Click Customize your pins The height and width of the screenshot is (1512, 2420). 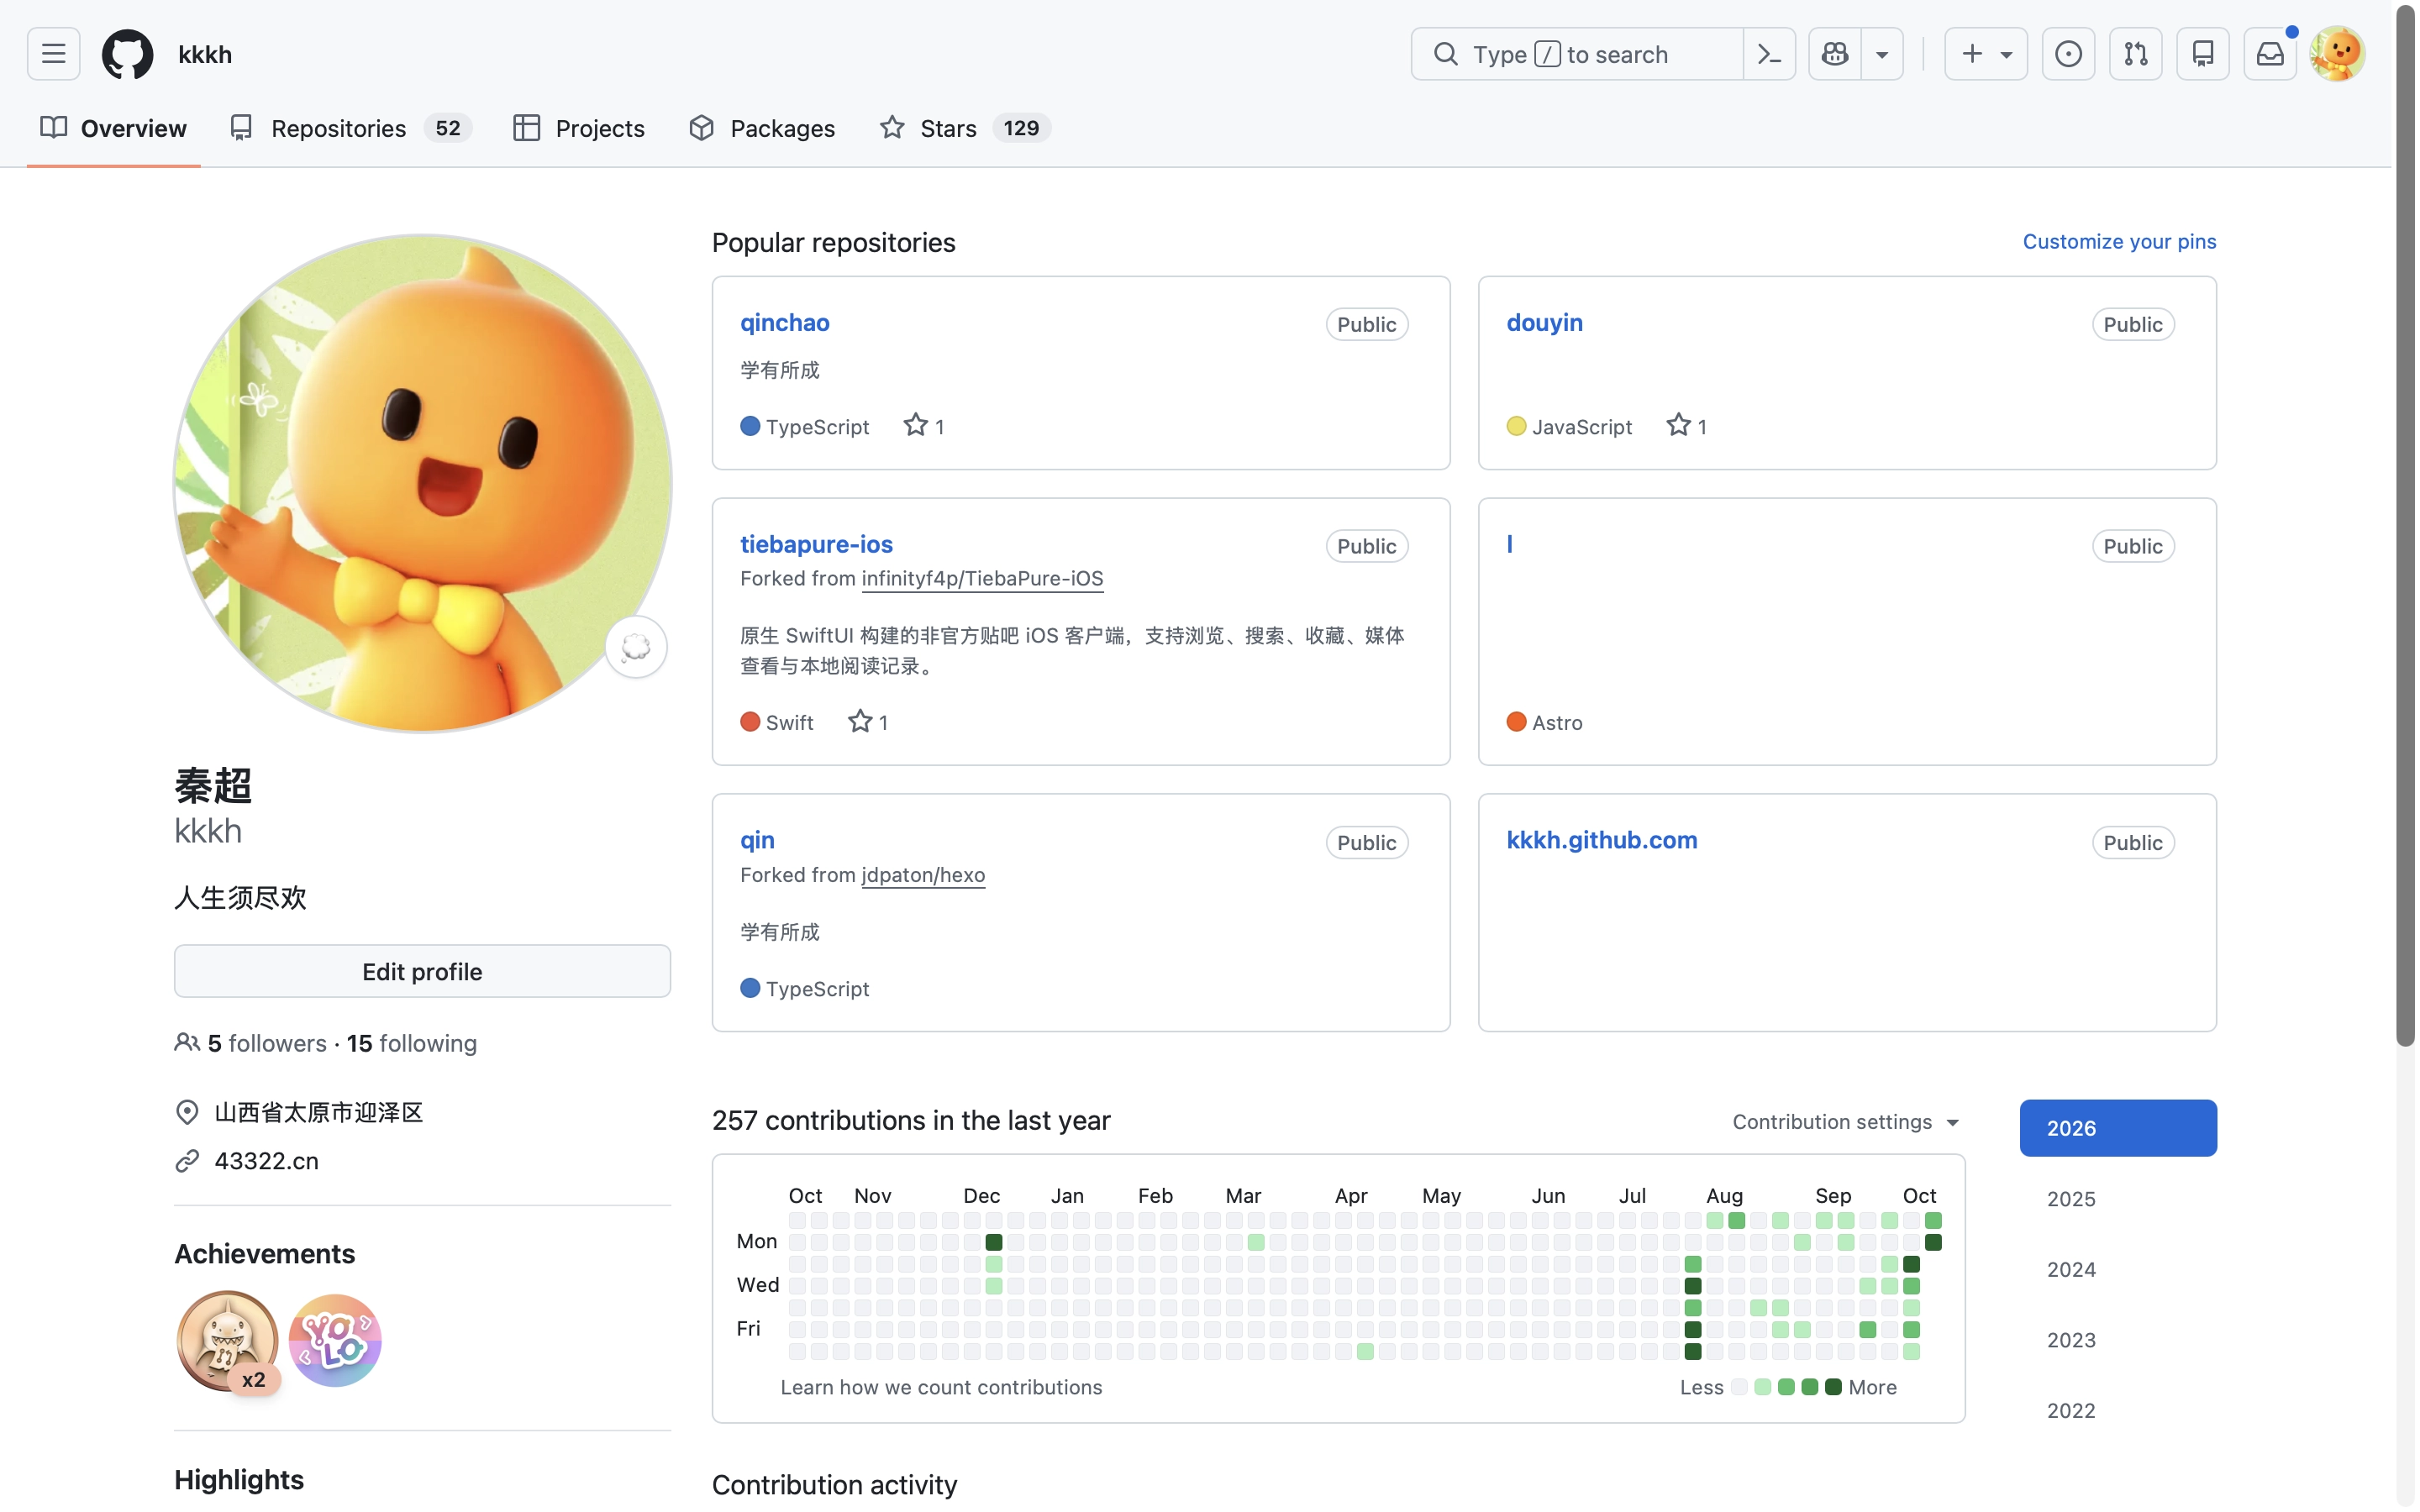(x=2120, y=241)
